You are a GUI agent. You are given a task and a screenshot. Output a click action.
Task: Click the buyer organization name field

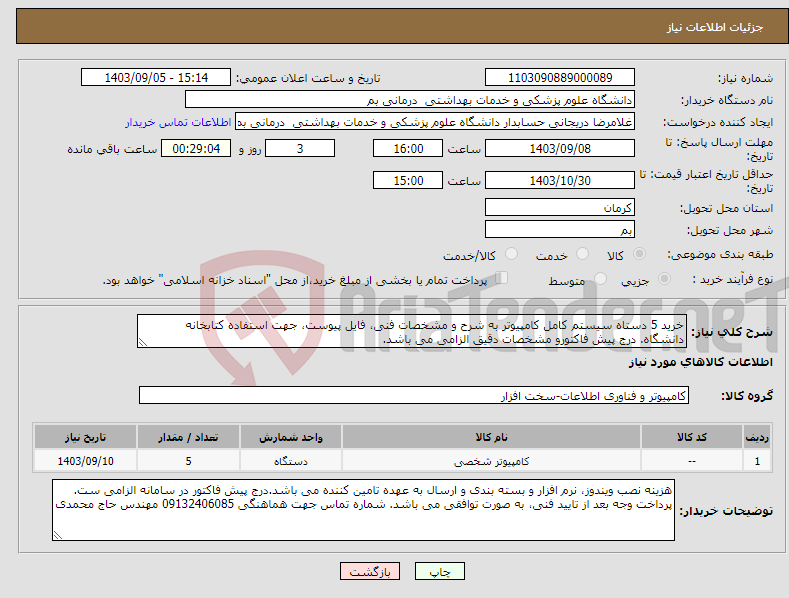pyautogui.click(x=410, y=100)
